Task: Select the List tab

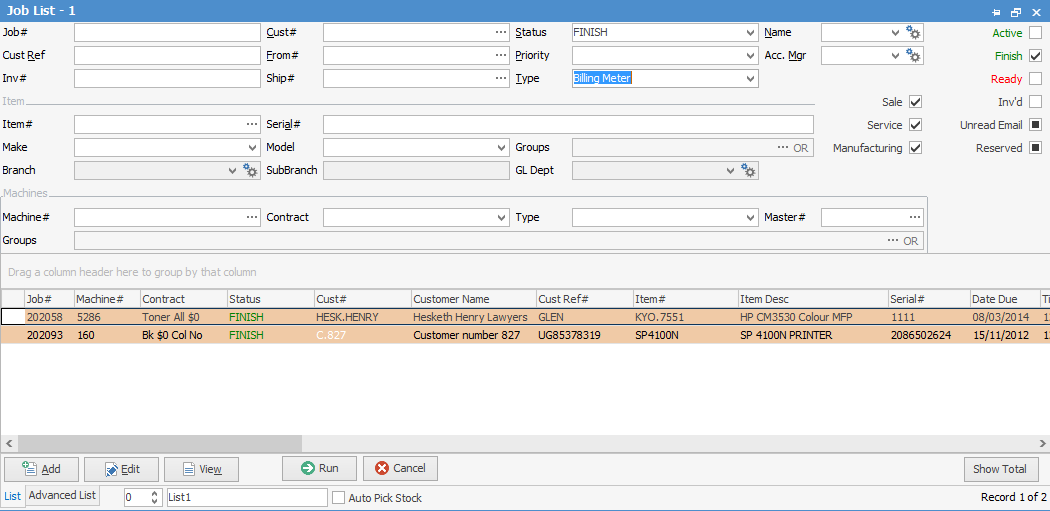Action: coord(13,496)
